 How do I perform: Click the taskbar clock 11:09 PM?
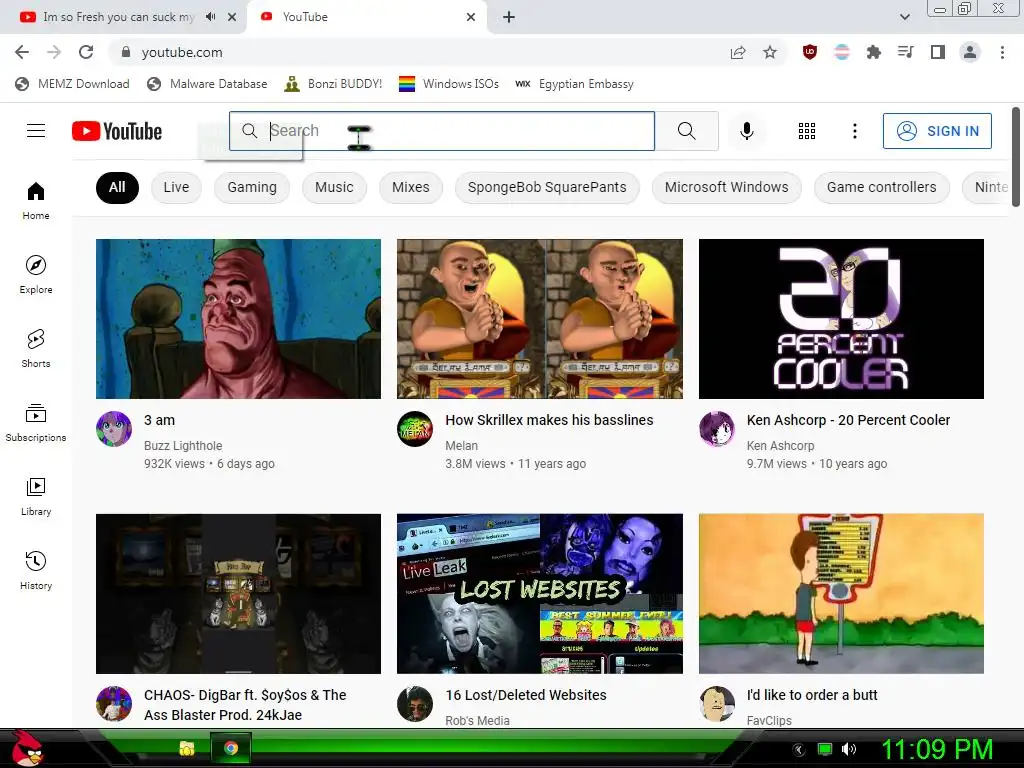pyautogui.click(x=937, y=749)
